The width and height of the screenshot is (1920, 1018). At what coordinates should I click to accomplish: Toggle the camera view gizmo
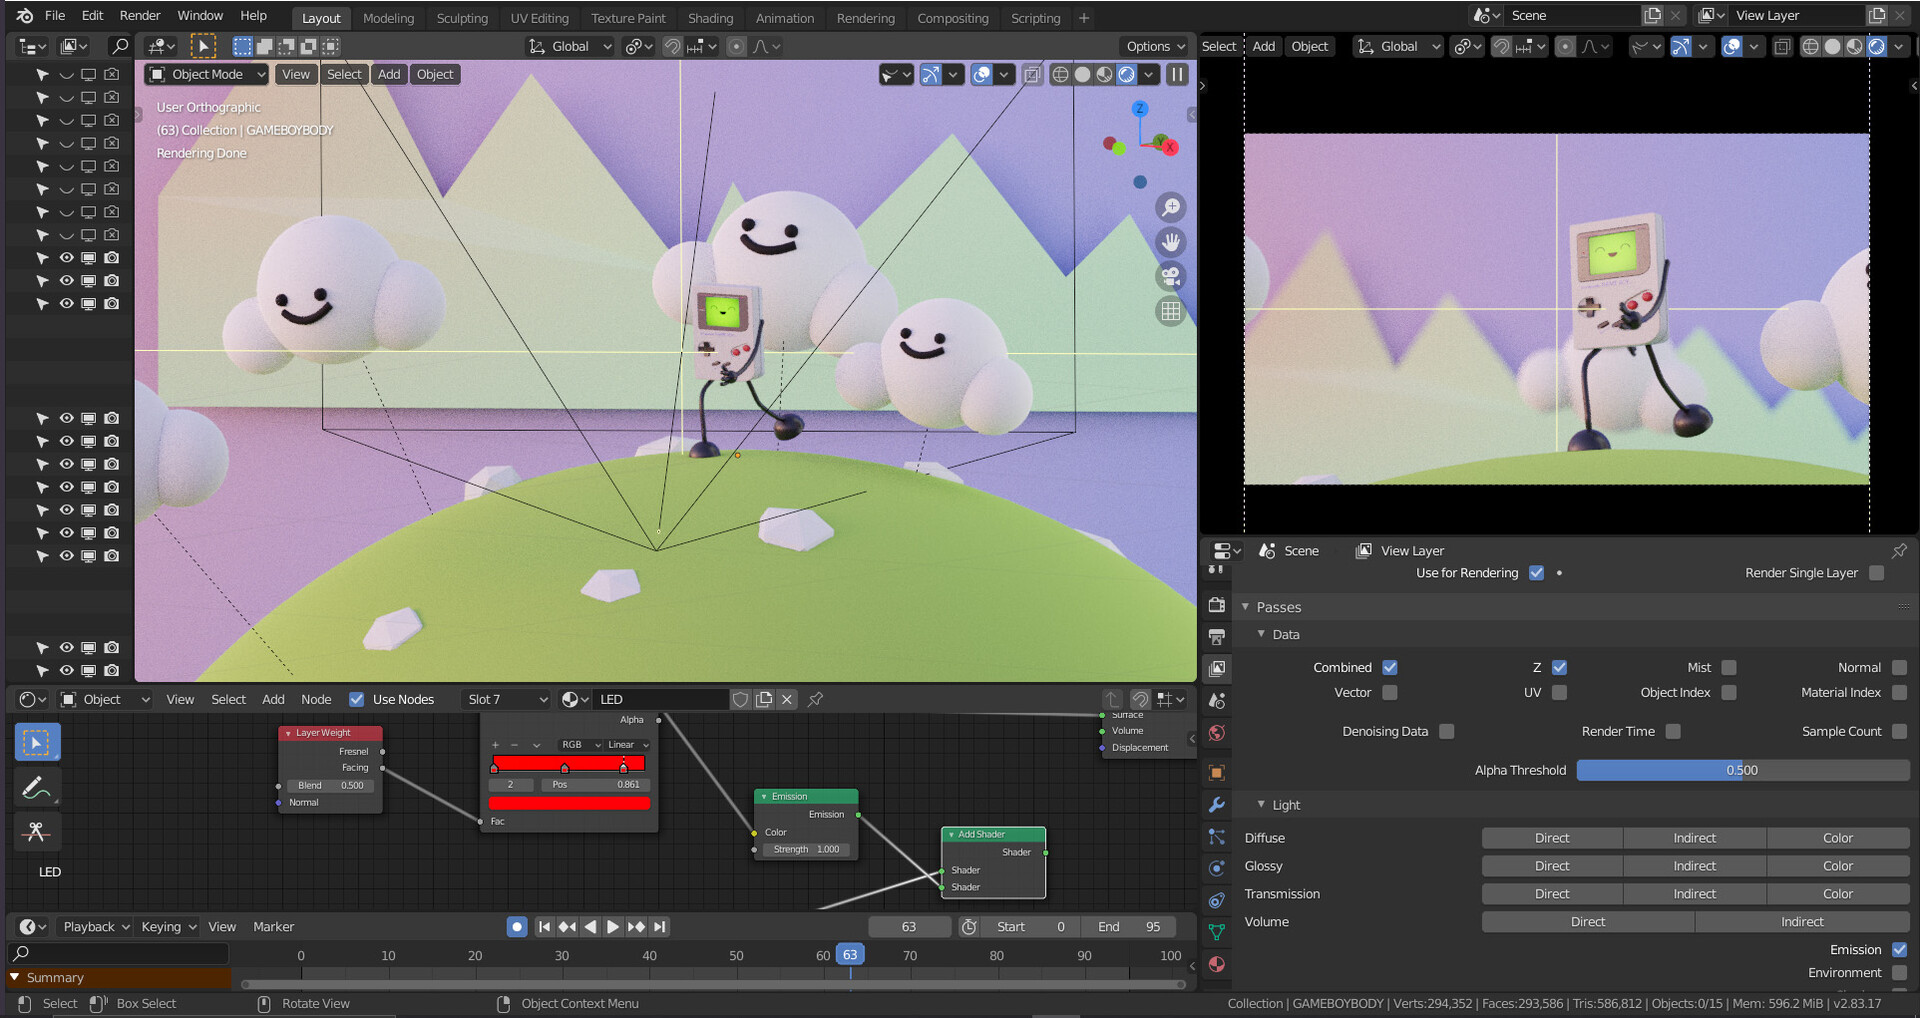(1170, 276)
